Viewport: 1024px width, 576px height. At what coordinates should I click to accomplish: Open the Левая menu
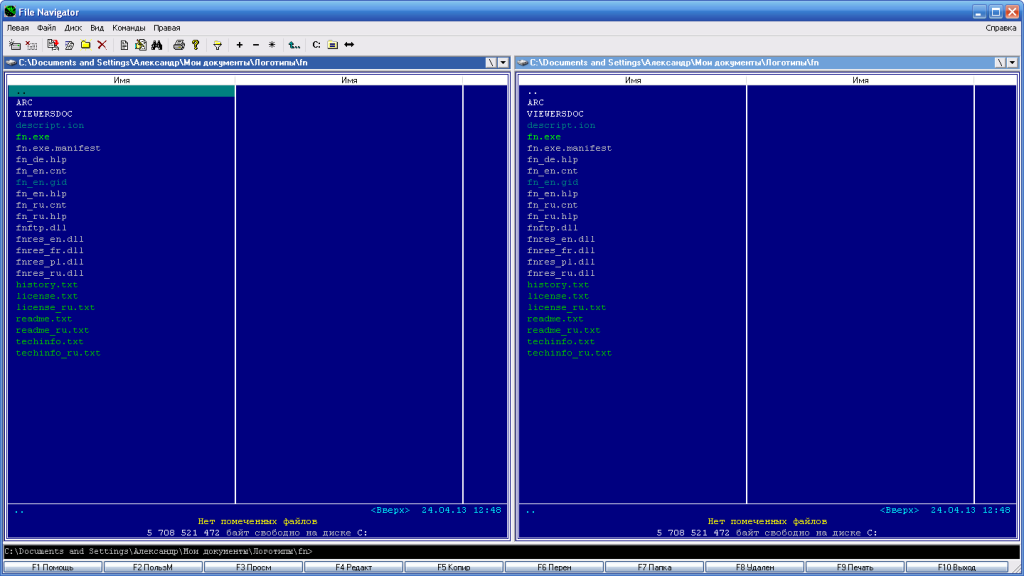pos(18,28)
